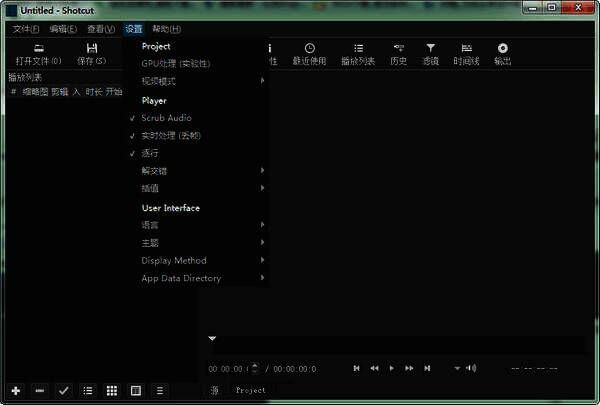Click the 开始 column header
Screen dimensions: 600x405
[114, 92]
